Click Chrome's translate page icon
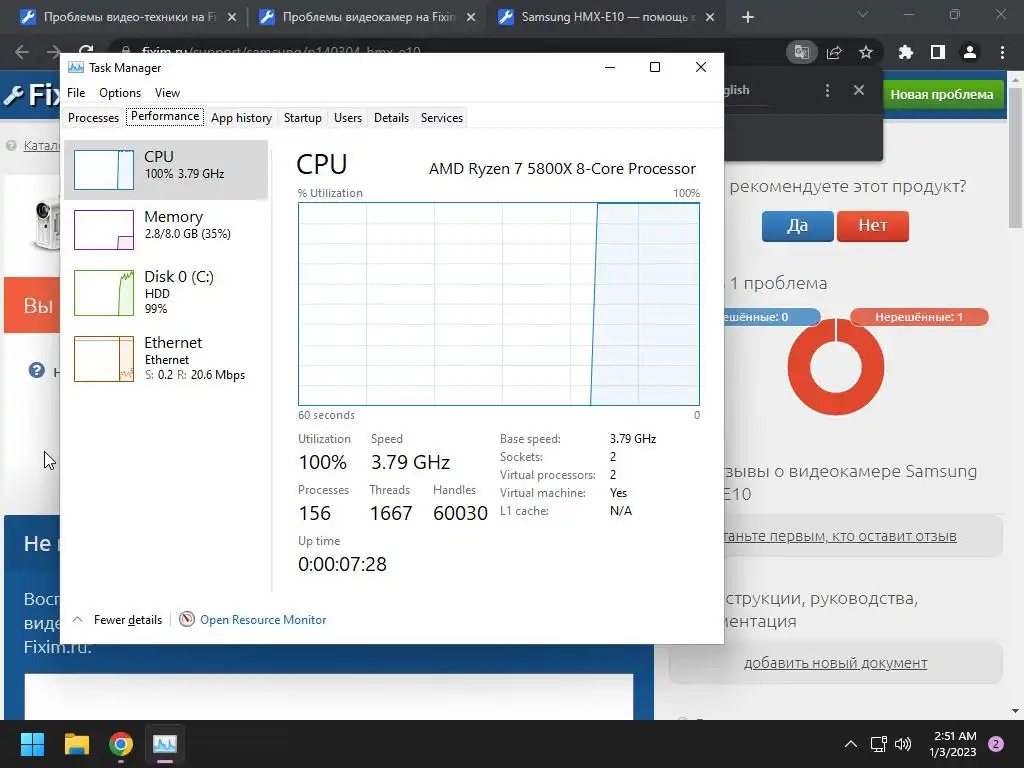The image size is (1024, 768). (801, 52)
